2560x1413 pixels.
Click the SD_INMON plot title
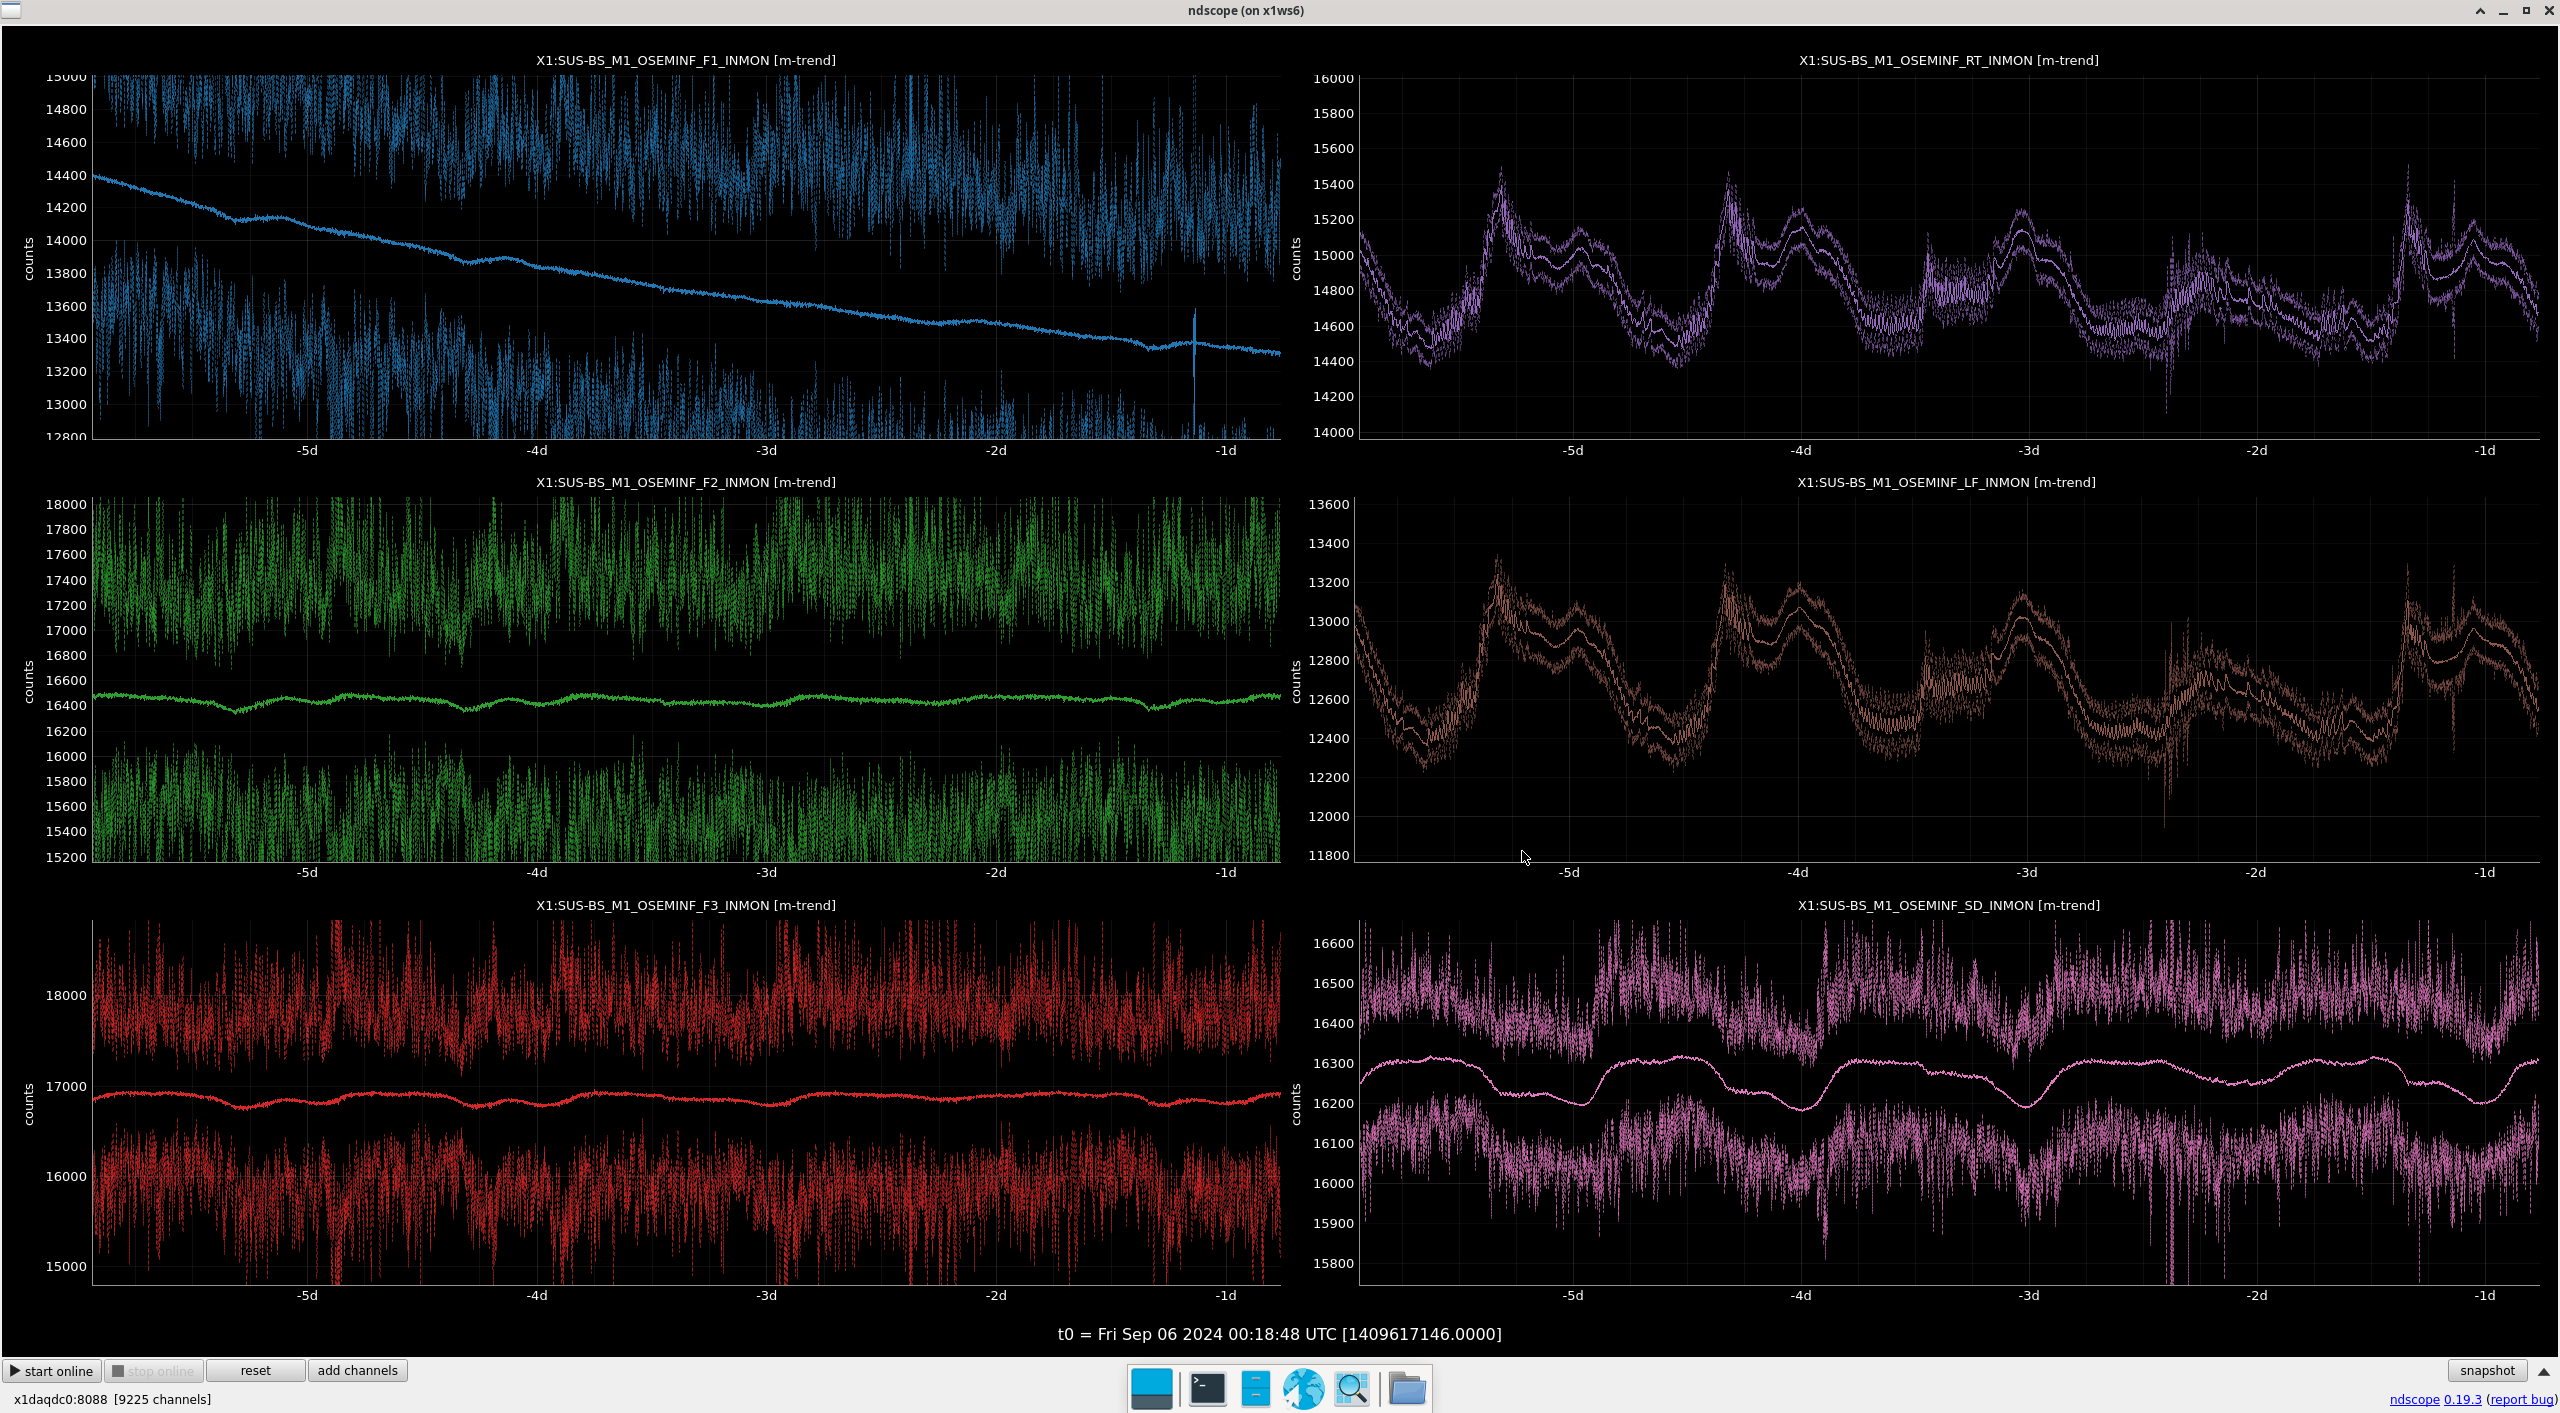1948,905
